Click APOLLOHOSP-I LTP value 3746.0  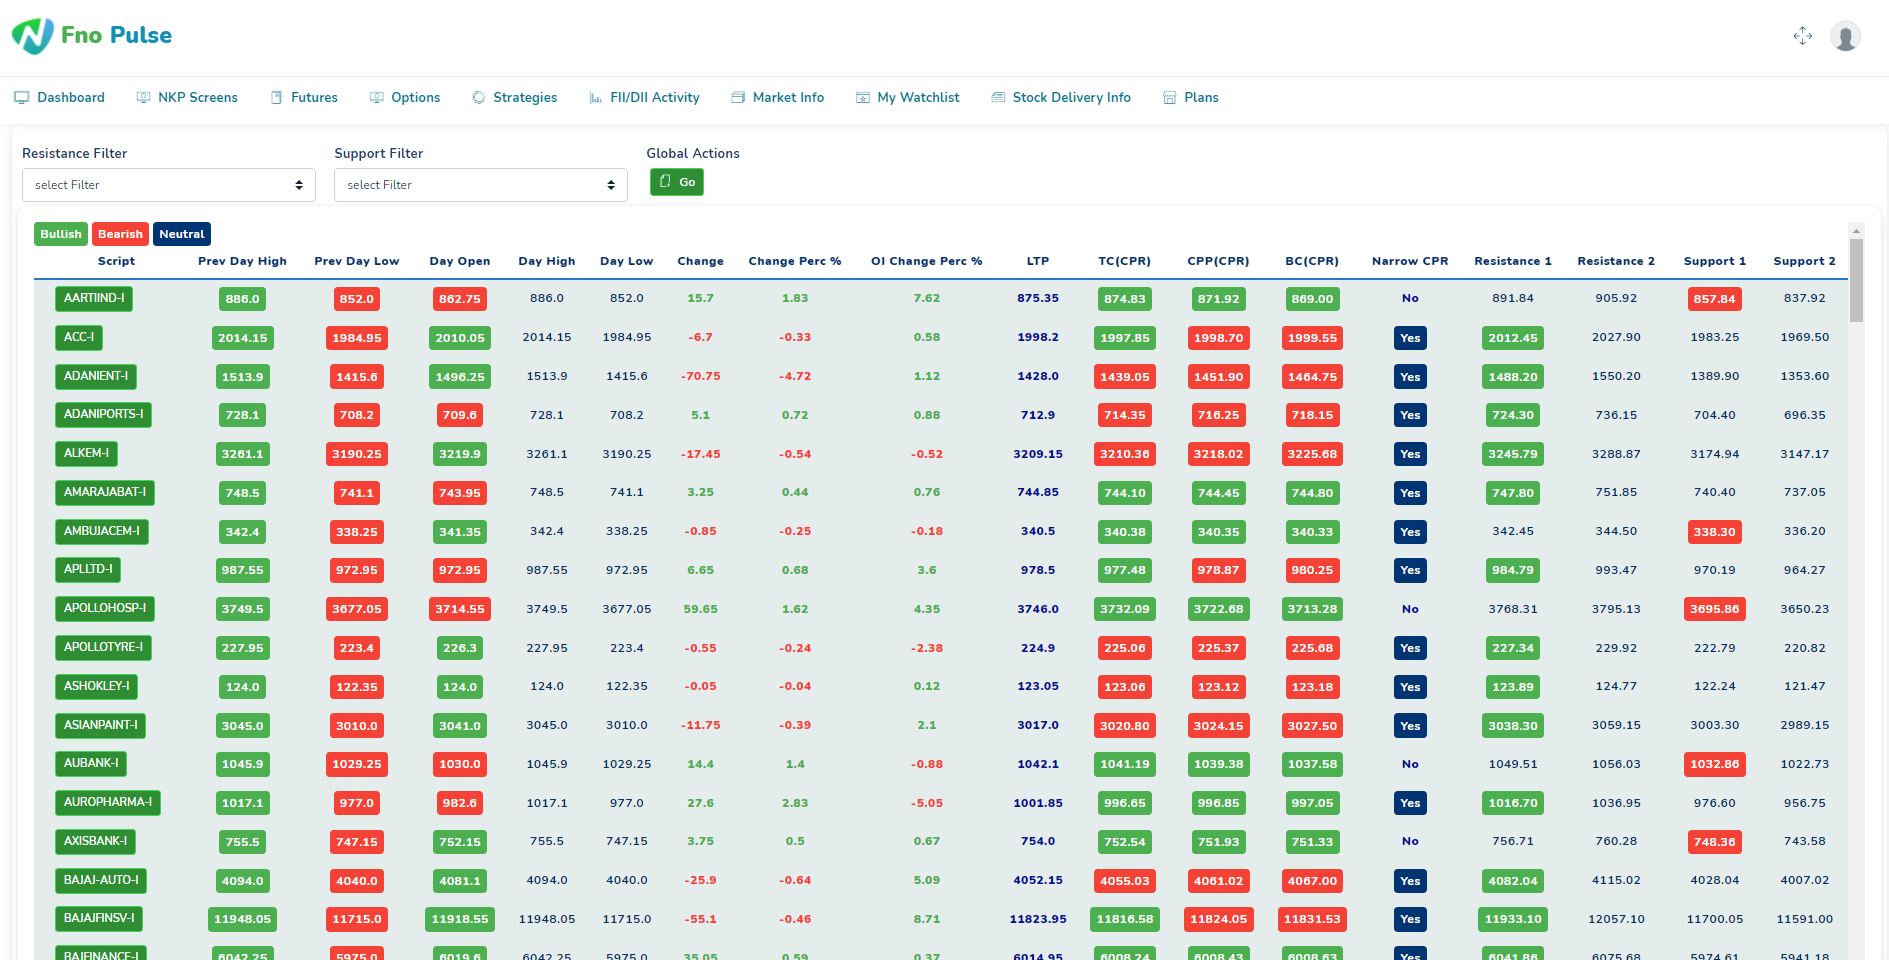(1038, 609)
